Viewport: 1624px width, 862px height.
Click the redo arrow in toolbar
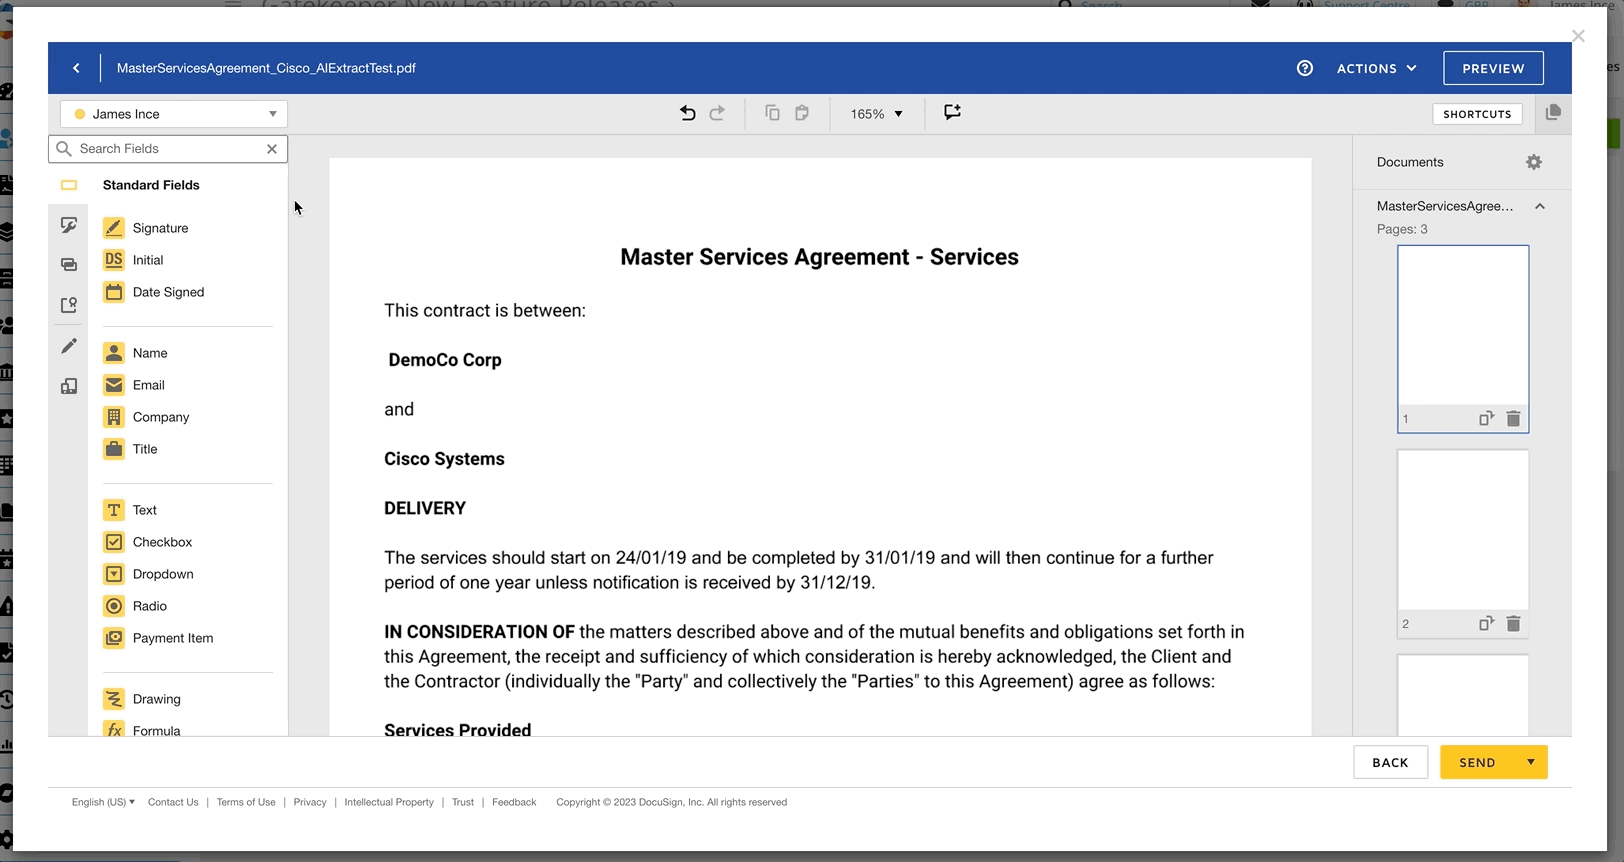pos(717,113)
